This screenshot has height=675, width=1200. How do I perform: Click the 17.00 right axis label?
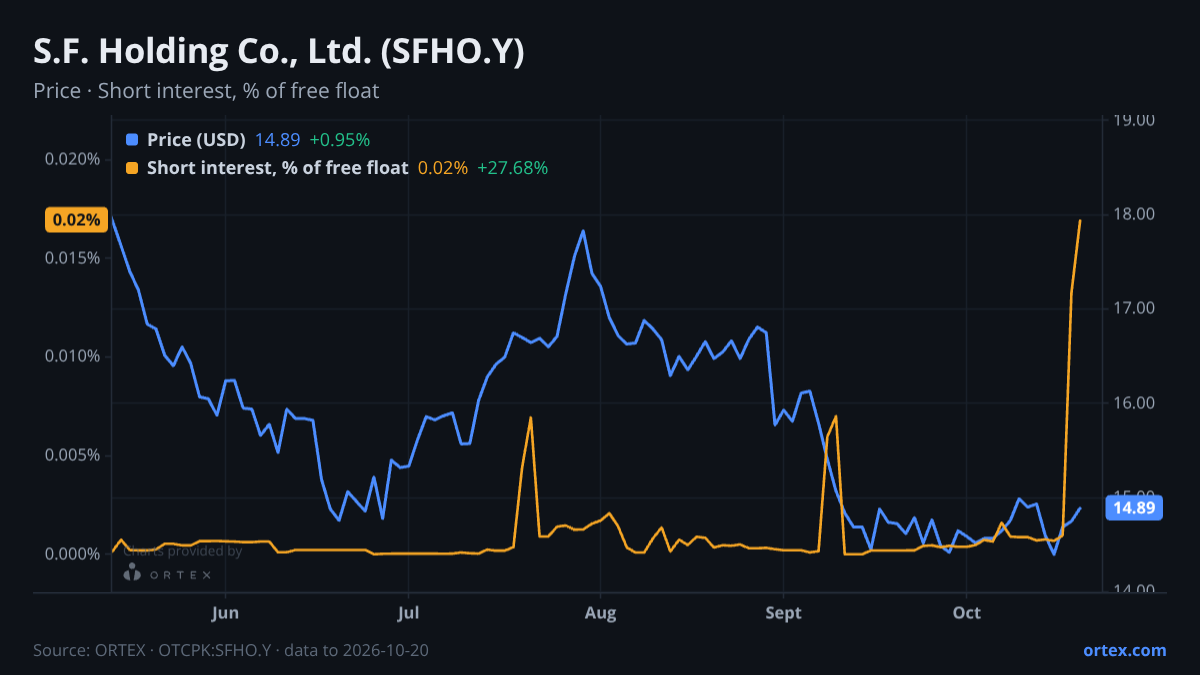click(x=1134, y=308)
